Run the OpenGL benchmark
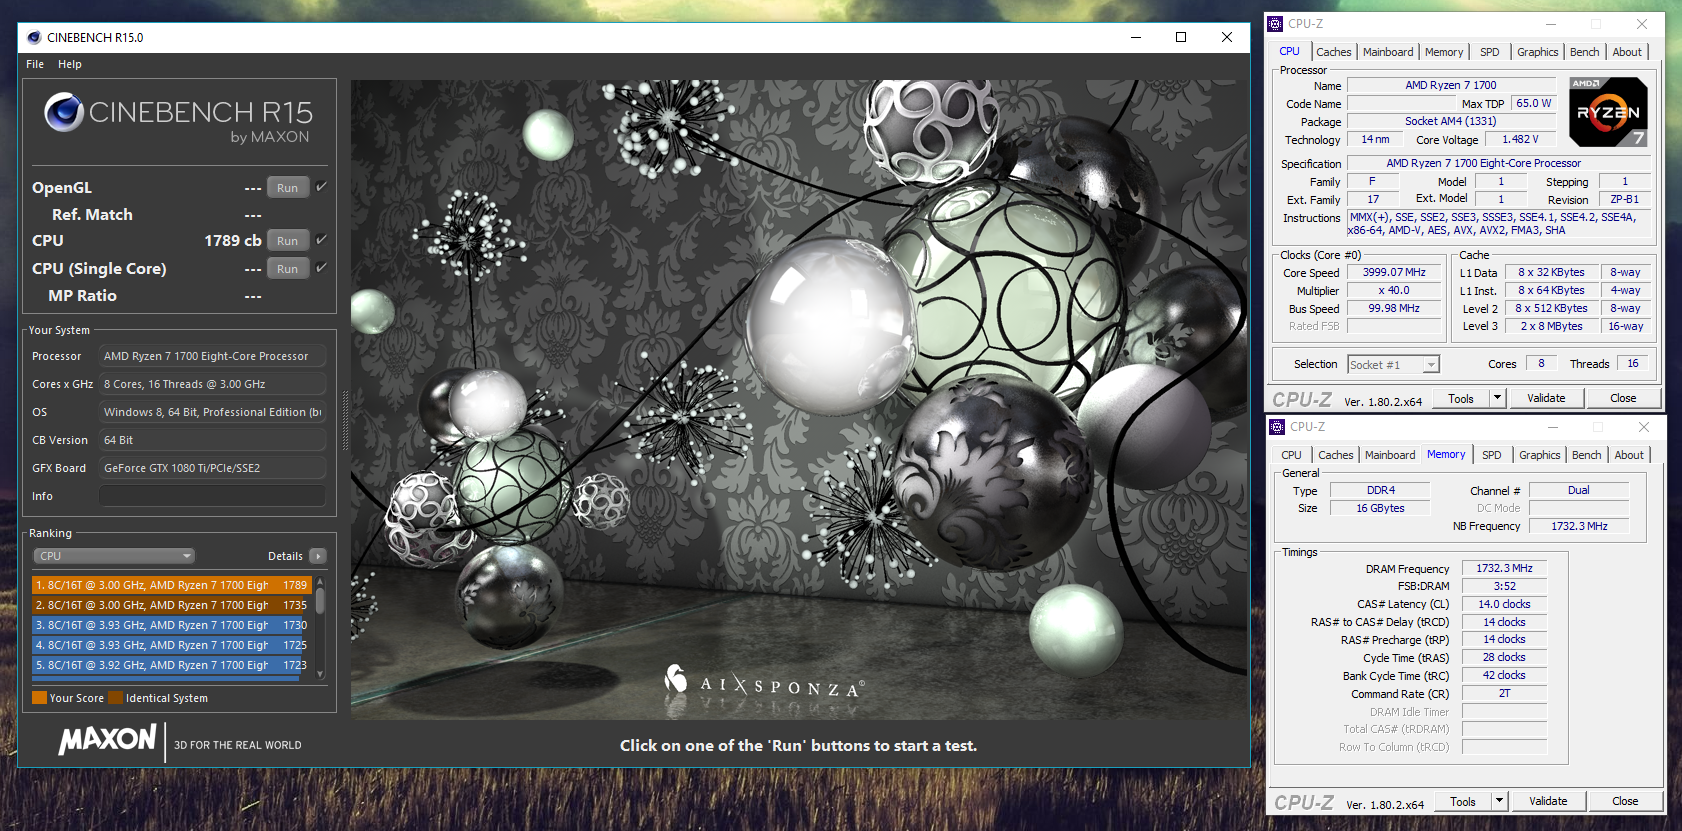The height and width of the screenshot is (831, 1682). pyautogui.click(x=287, y=188)
